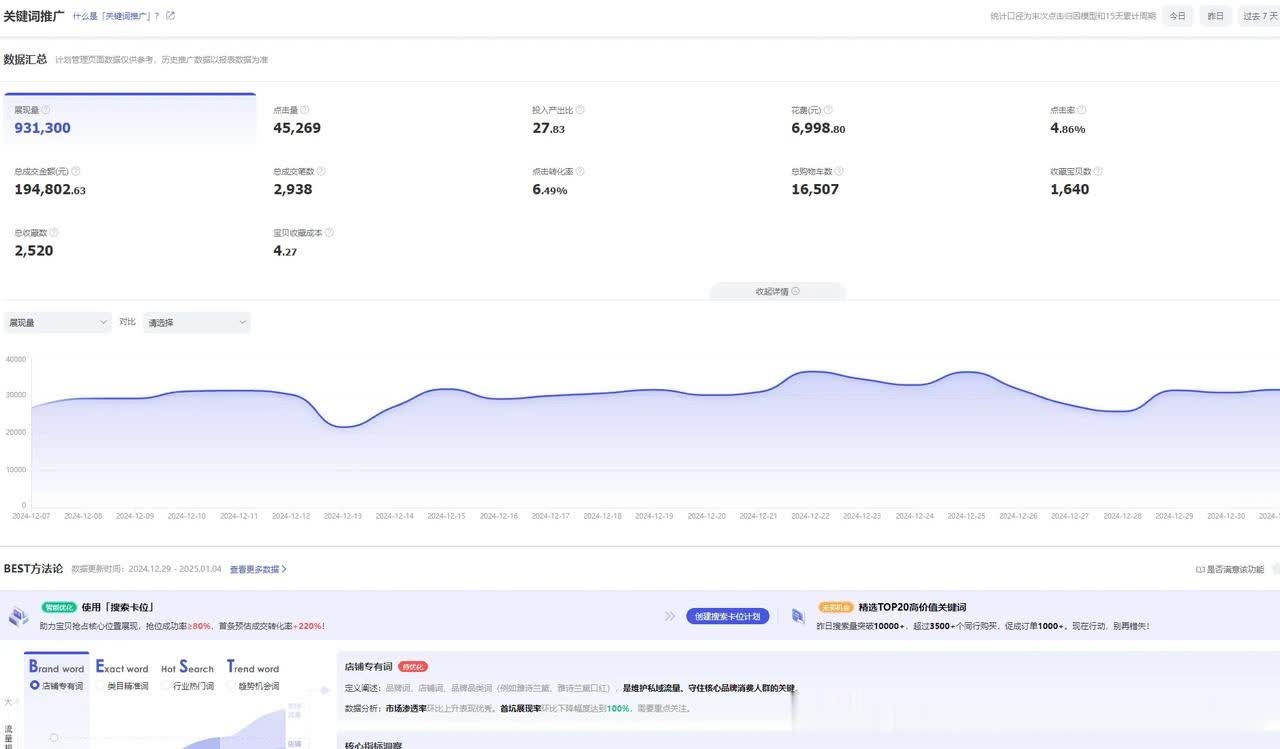This screenshot has height=749, width=1280.
Task: Select the 类目精准词 radio option
Action: click(x=100, y=686)
